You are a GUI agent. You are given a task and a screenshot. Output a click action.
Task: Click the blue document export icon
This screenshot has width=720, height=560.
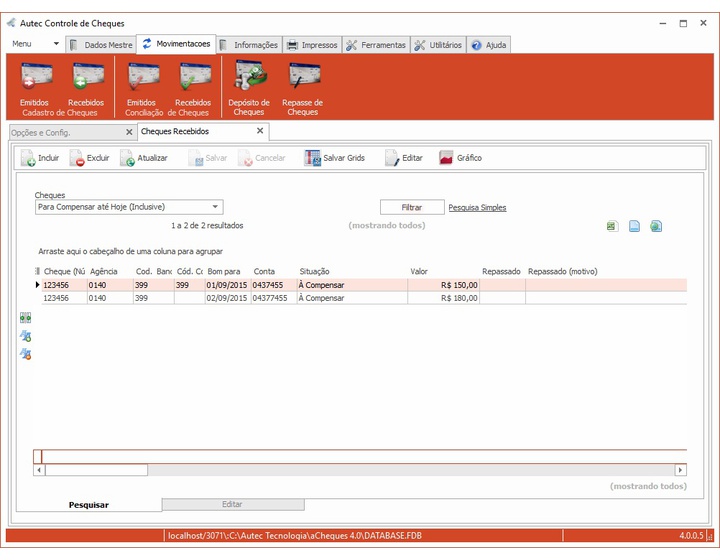pos(634,226)
